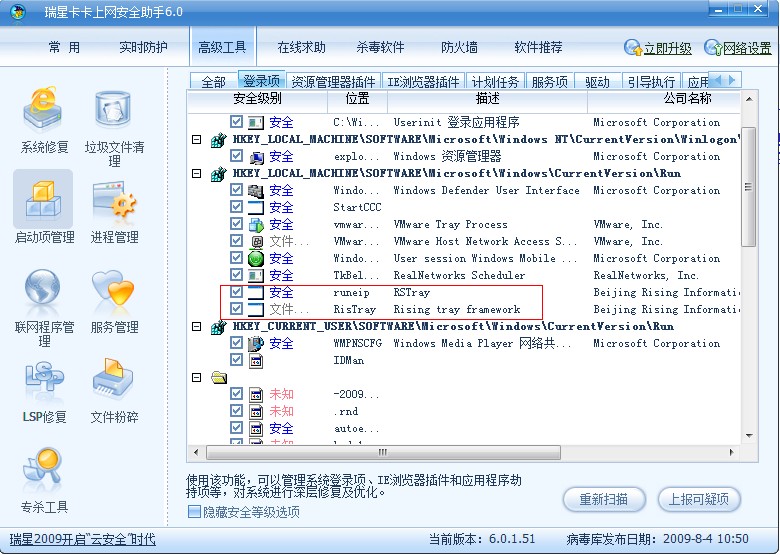
Task: Click the IDMan entry icon
Action: click(x=256, y=361)
